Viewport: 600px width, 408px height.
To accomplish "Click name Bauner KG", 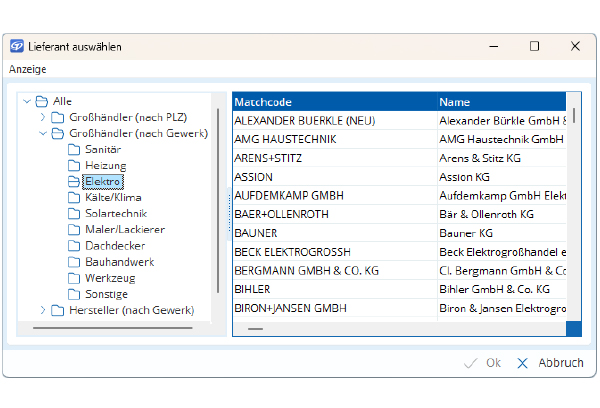I will pyautogui.click(x=466, y=233).
